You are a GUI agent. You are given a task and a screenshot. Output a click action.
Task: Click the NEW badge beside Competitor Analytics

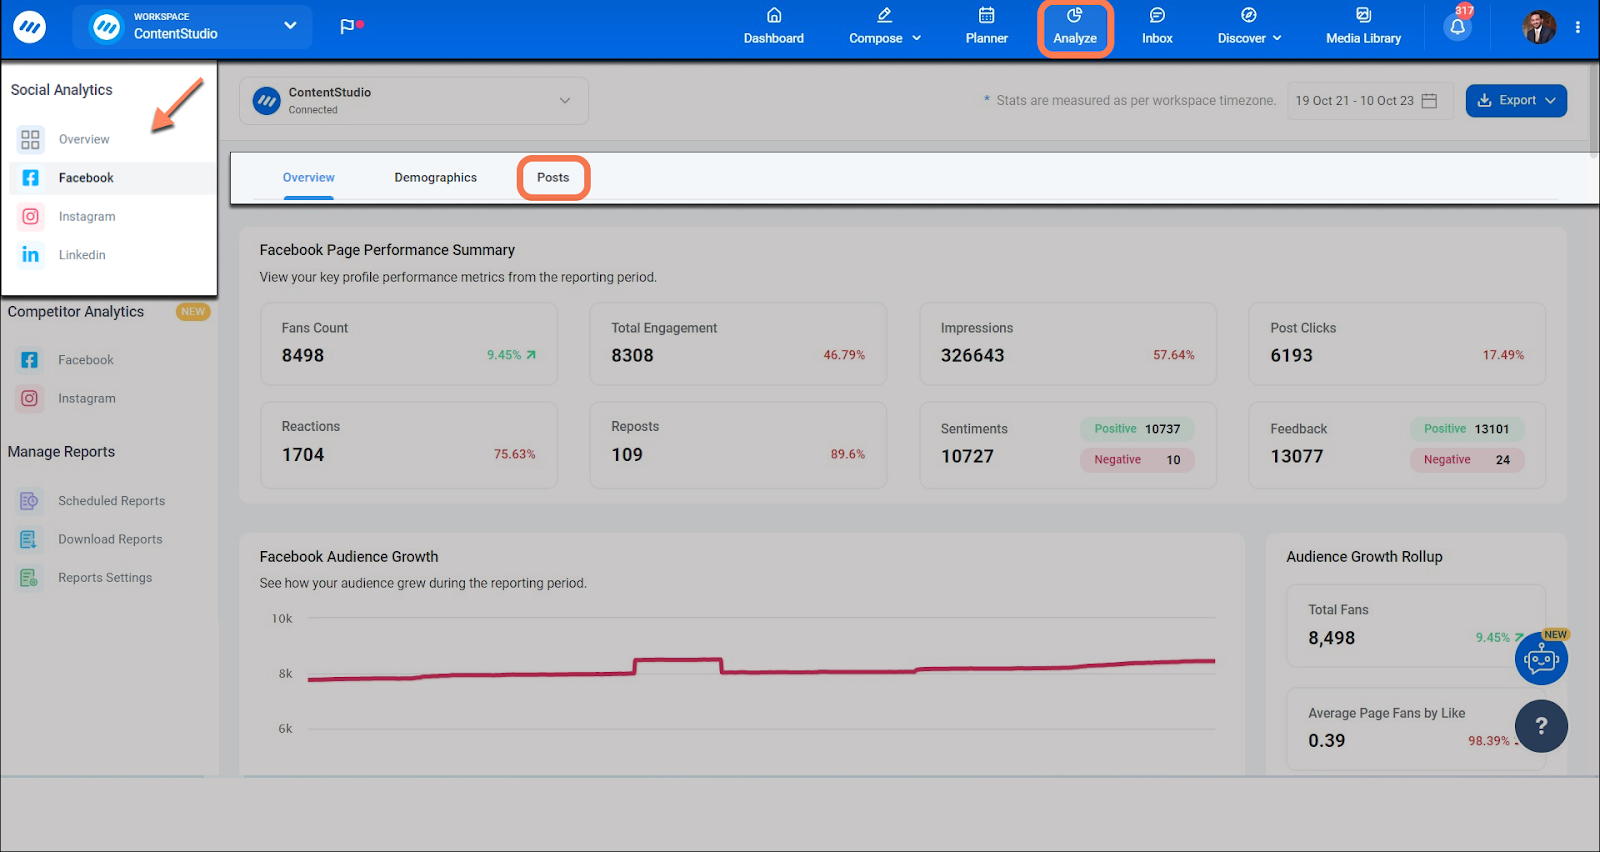pos(193,311)
